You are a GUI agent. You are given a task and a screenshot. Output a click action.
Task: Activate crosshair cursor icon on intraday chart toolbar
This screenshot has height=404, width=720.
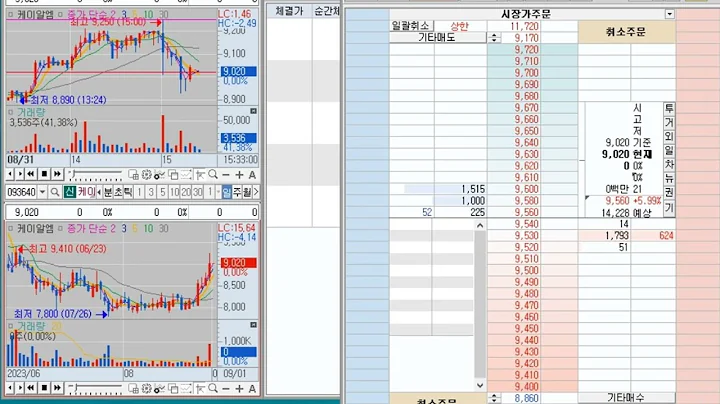(x=200, y=174)
